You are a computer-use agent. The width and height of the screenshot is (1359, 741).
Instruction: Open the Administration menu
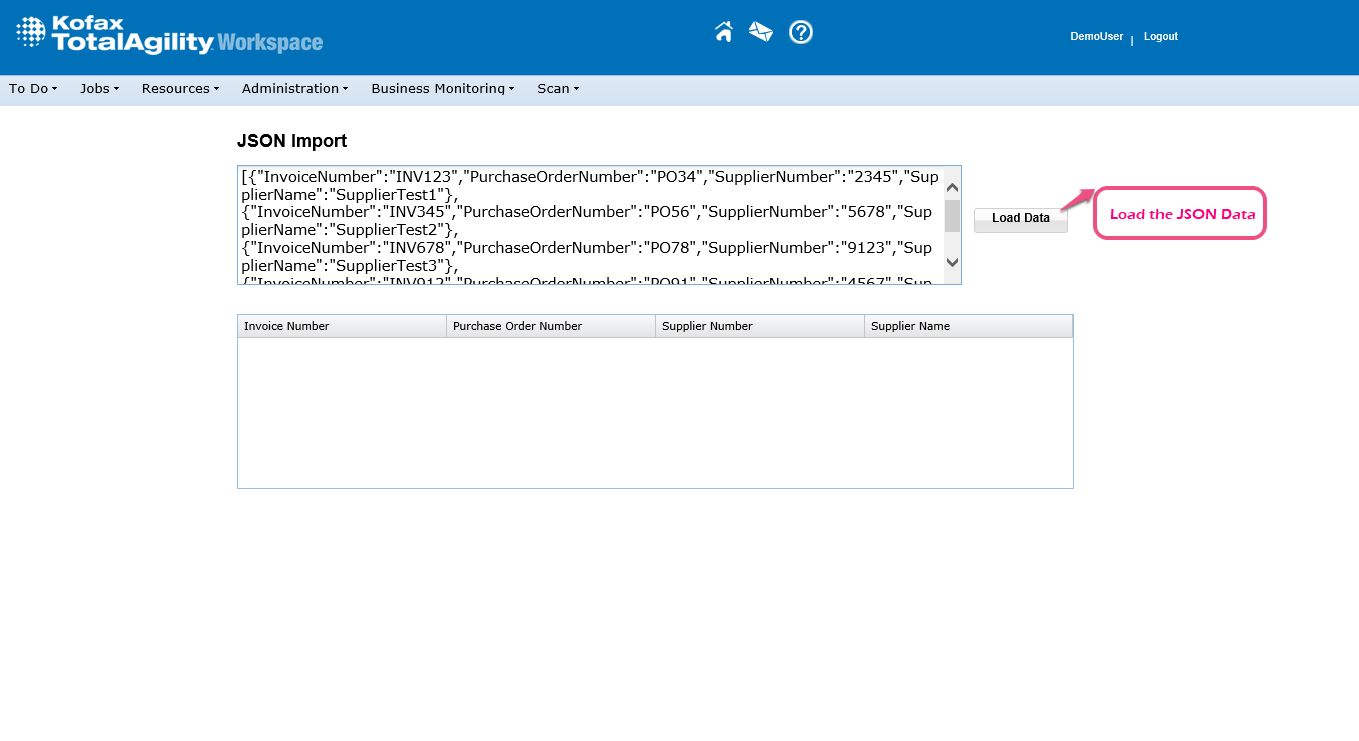coord(295,89)
